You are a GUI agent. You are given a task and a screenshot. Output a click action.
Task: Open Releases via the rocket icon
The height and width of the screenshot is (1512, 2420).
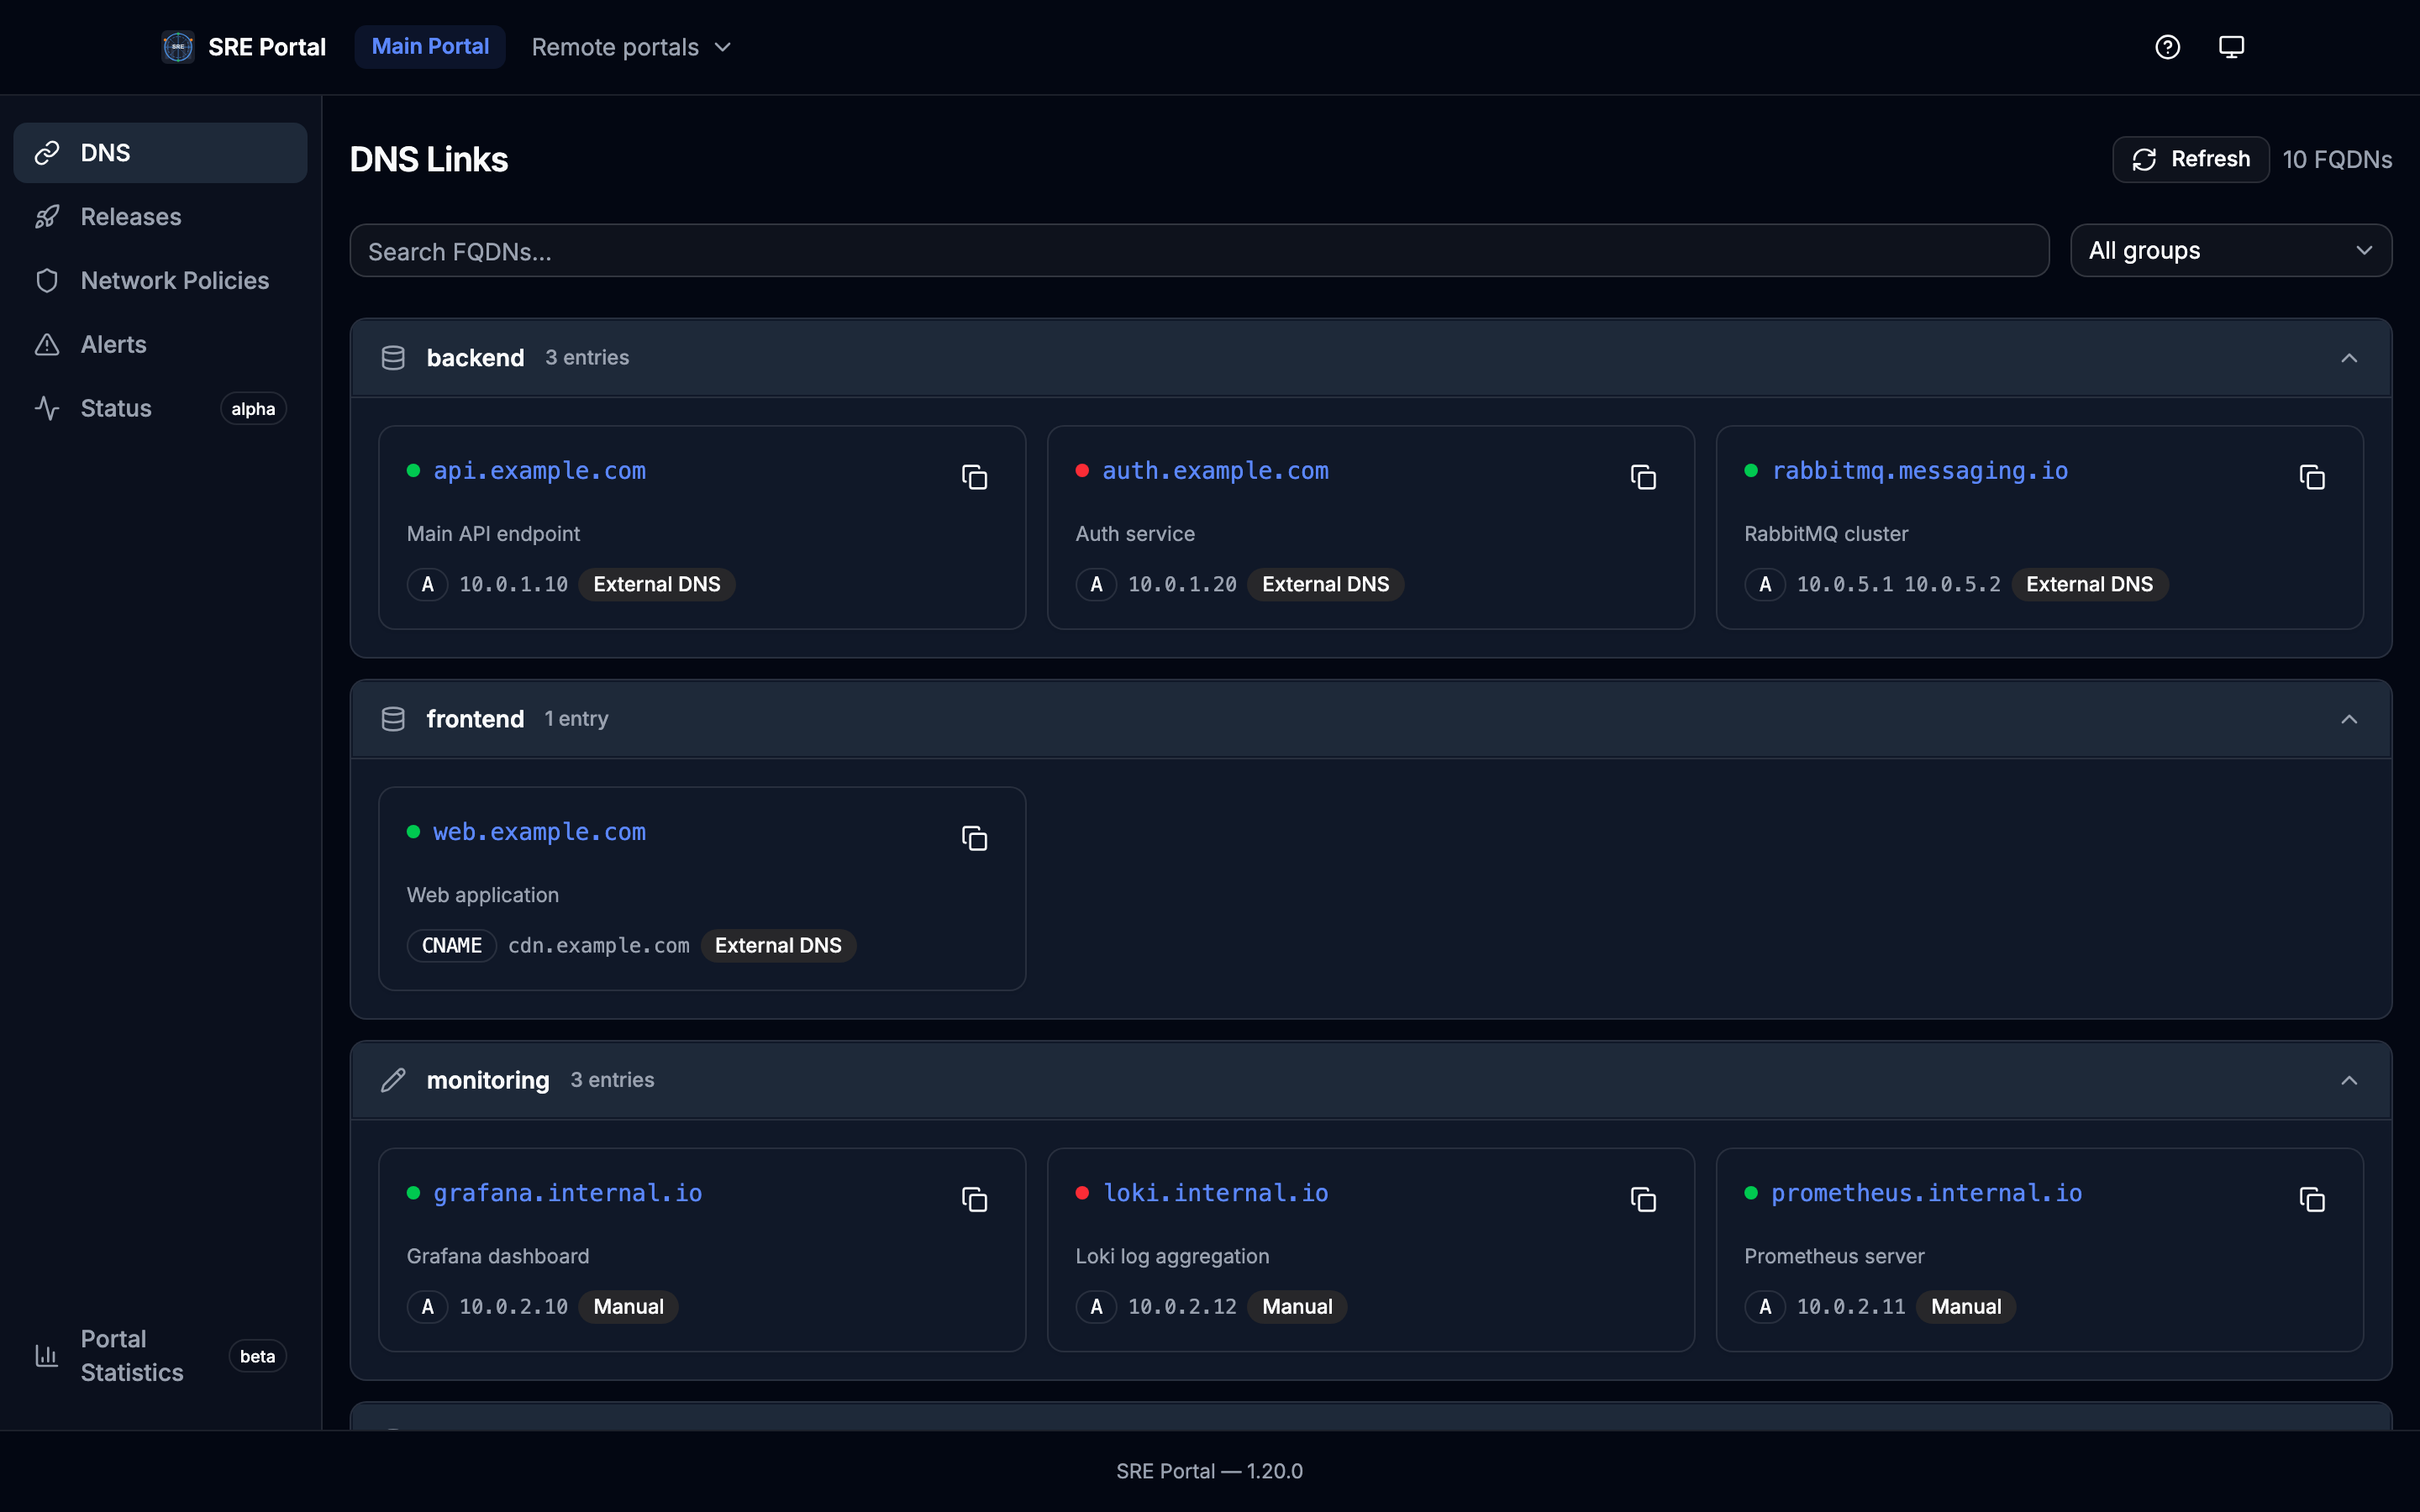click(49, 216)
